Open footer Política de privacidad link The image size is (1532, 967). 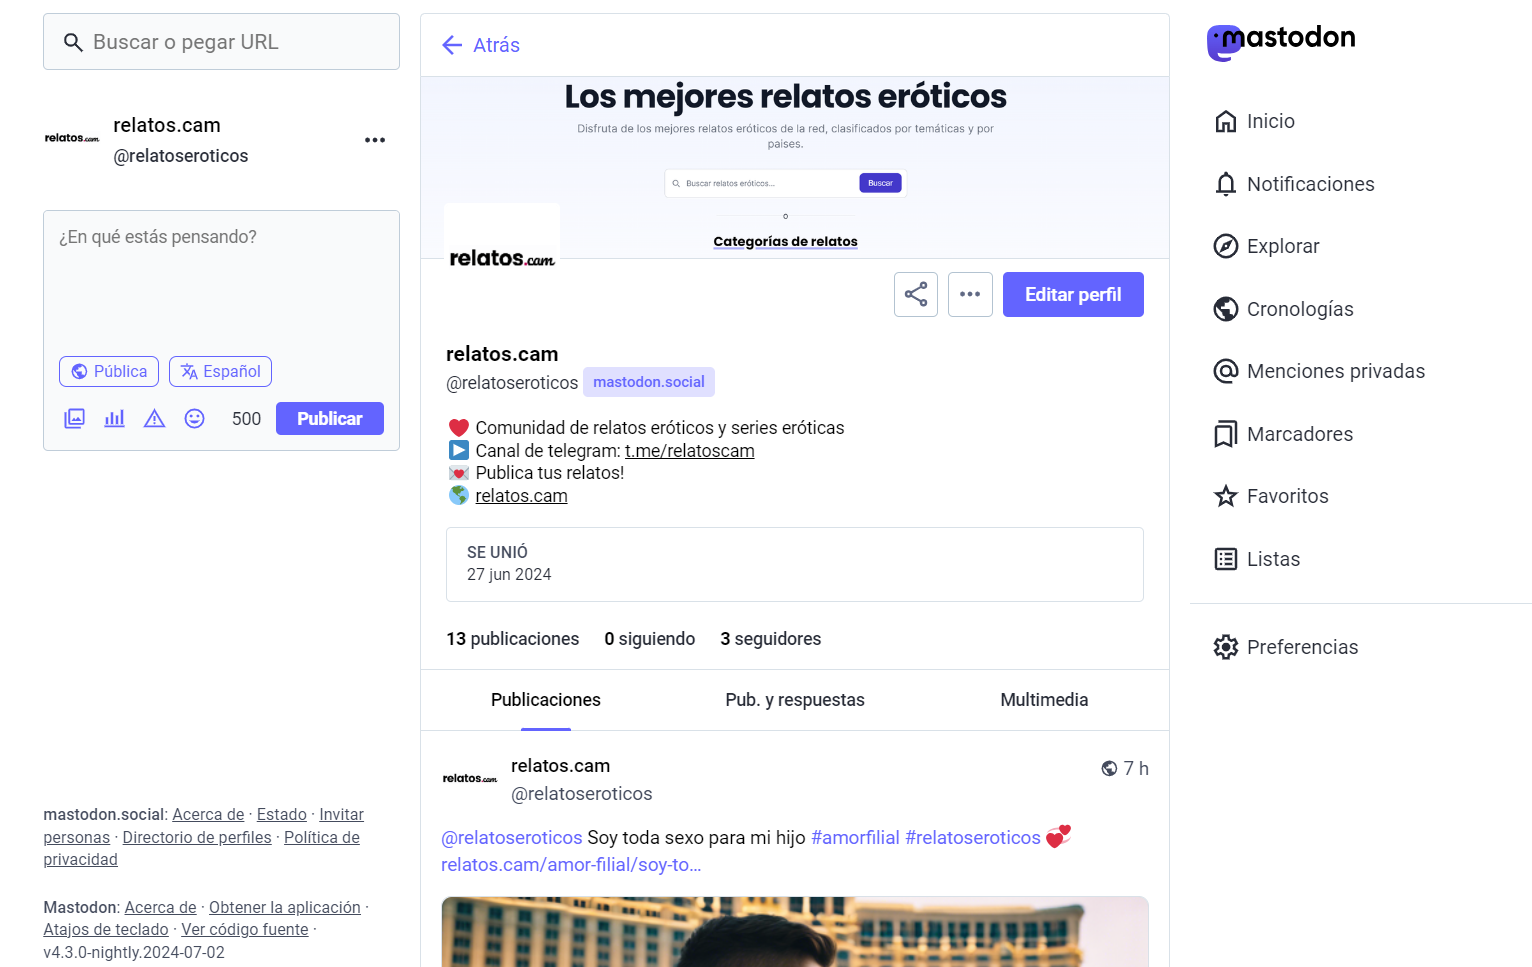point(322,838)
